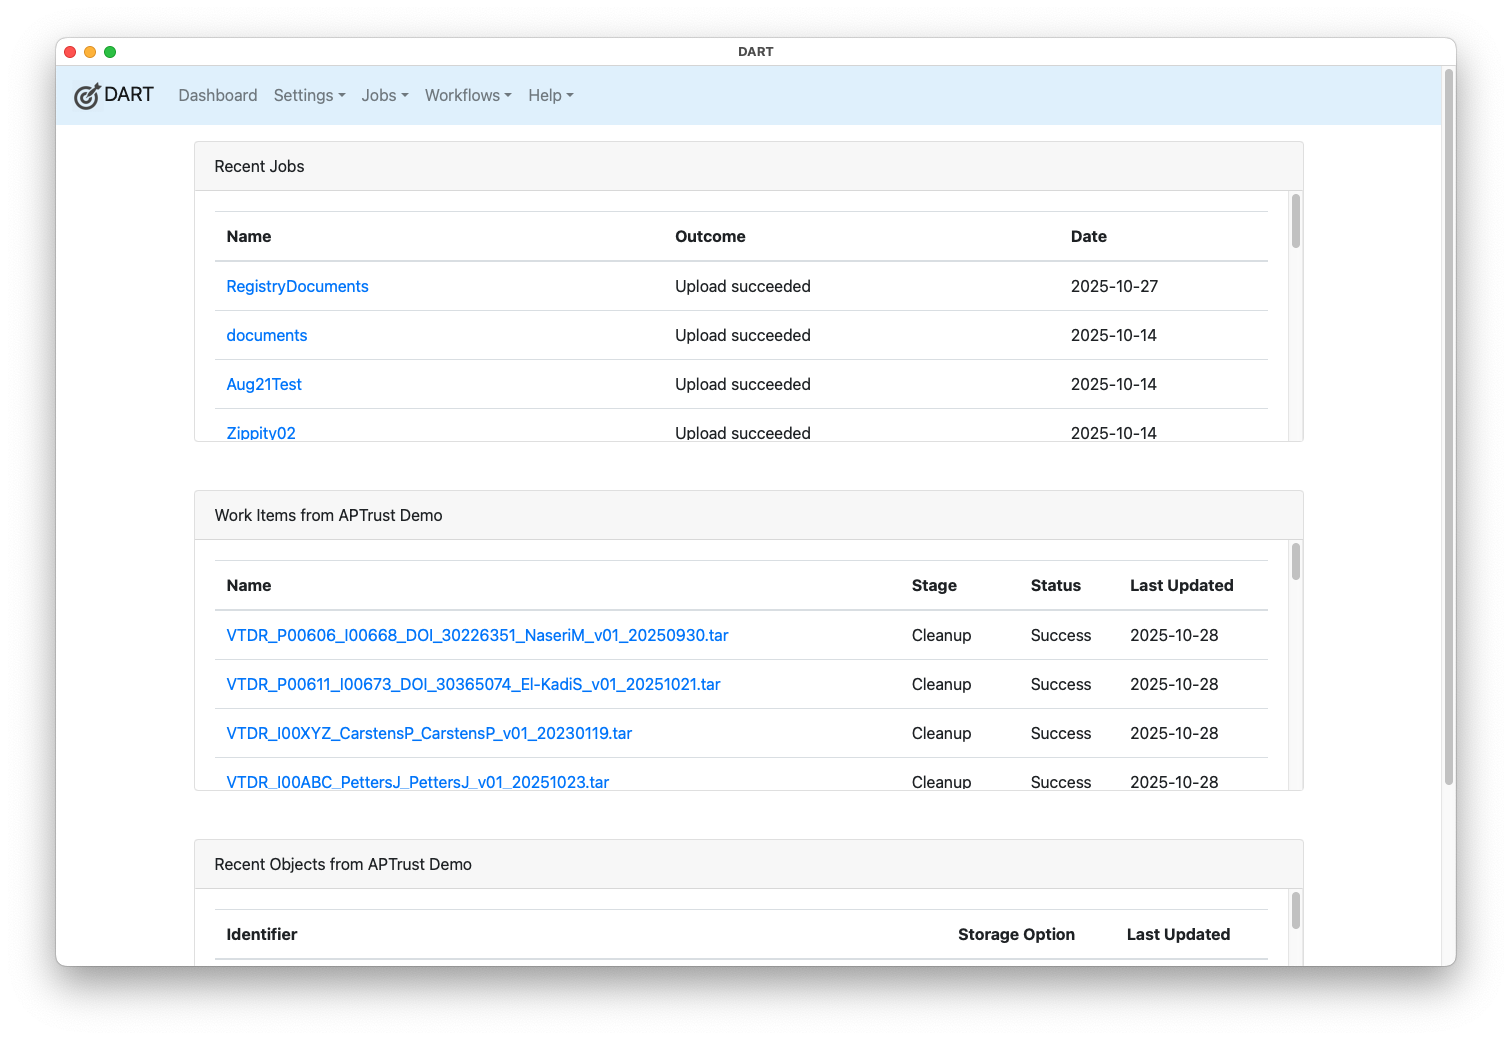Open the El-KadiS v01 20251021 tar work item
Screen dimensions: 1512x1040
tap(473, 684)
